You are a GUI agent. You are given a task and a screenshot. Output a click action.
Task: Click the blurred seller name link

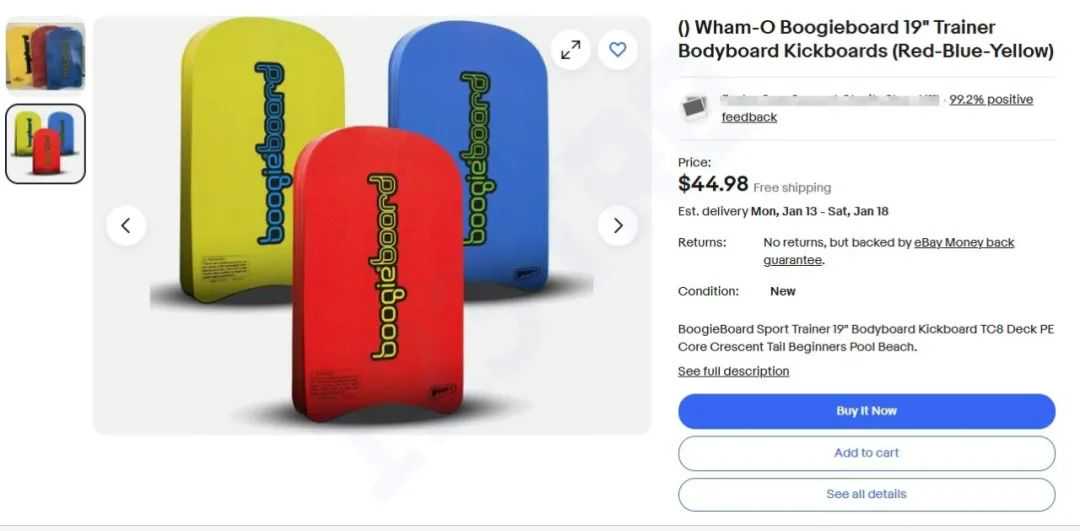click(830, 100)
